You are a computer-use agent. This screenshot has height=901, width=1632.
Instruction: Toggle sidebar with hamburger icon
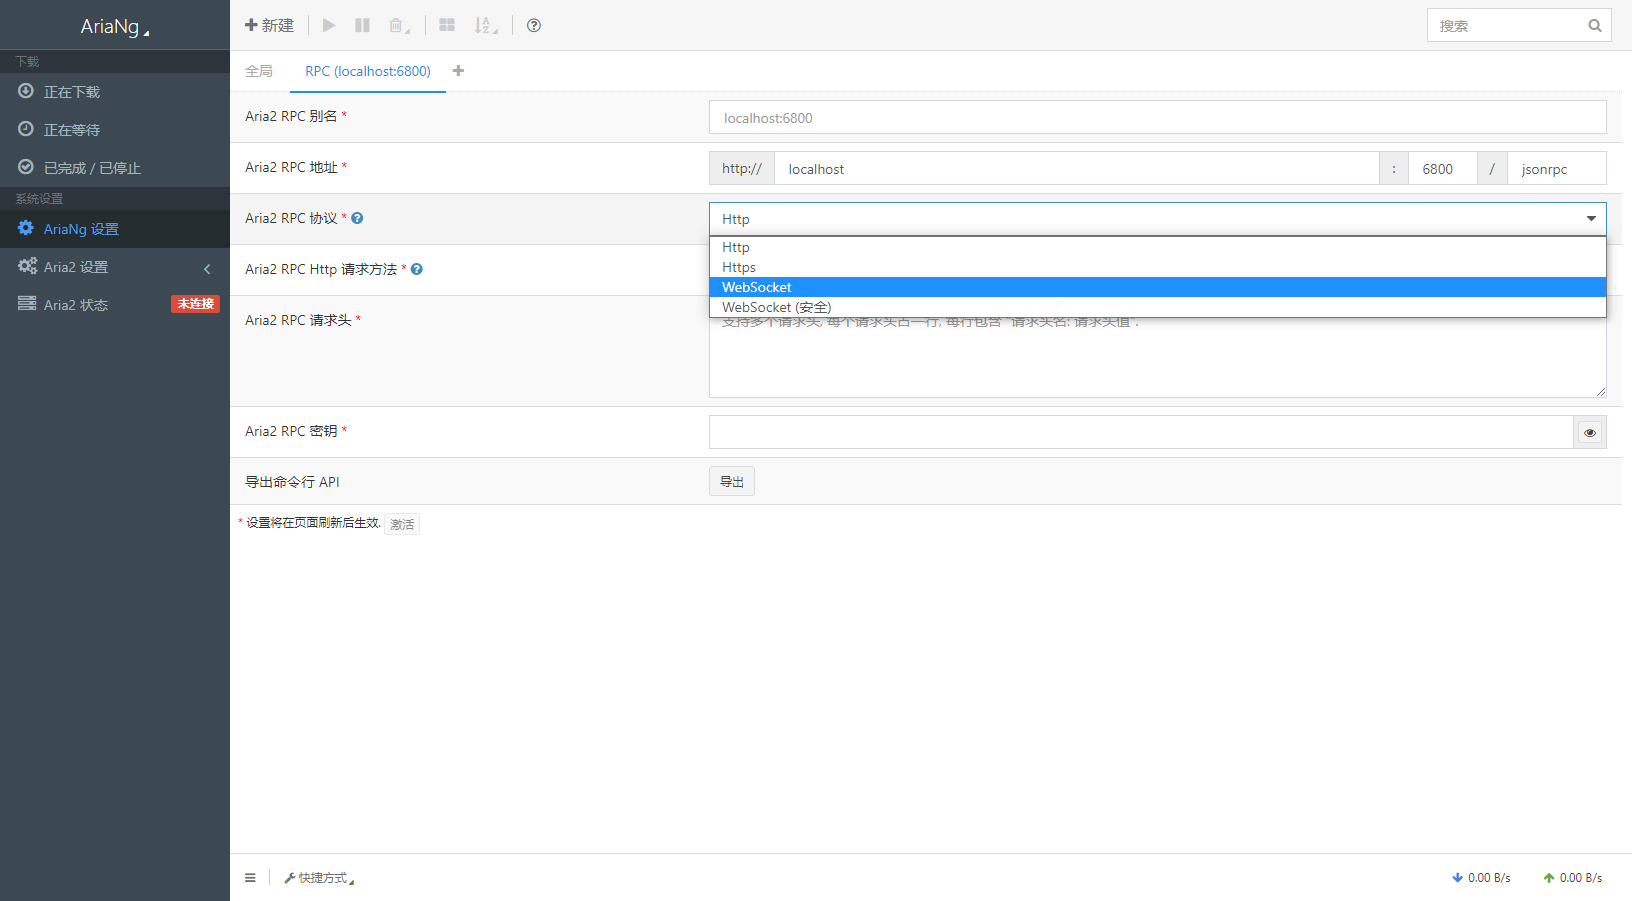[250, 878]
